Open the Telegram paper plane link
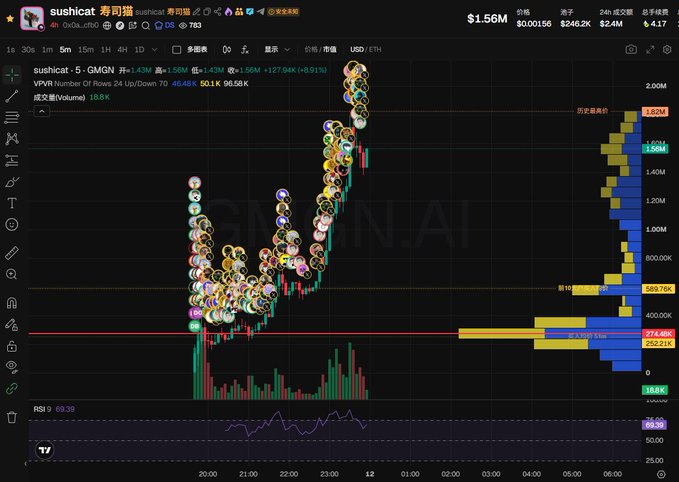The width and height of the screenshot is (679, 482). pyautogui.click(x=260, y=12)
